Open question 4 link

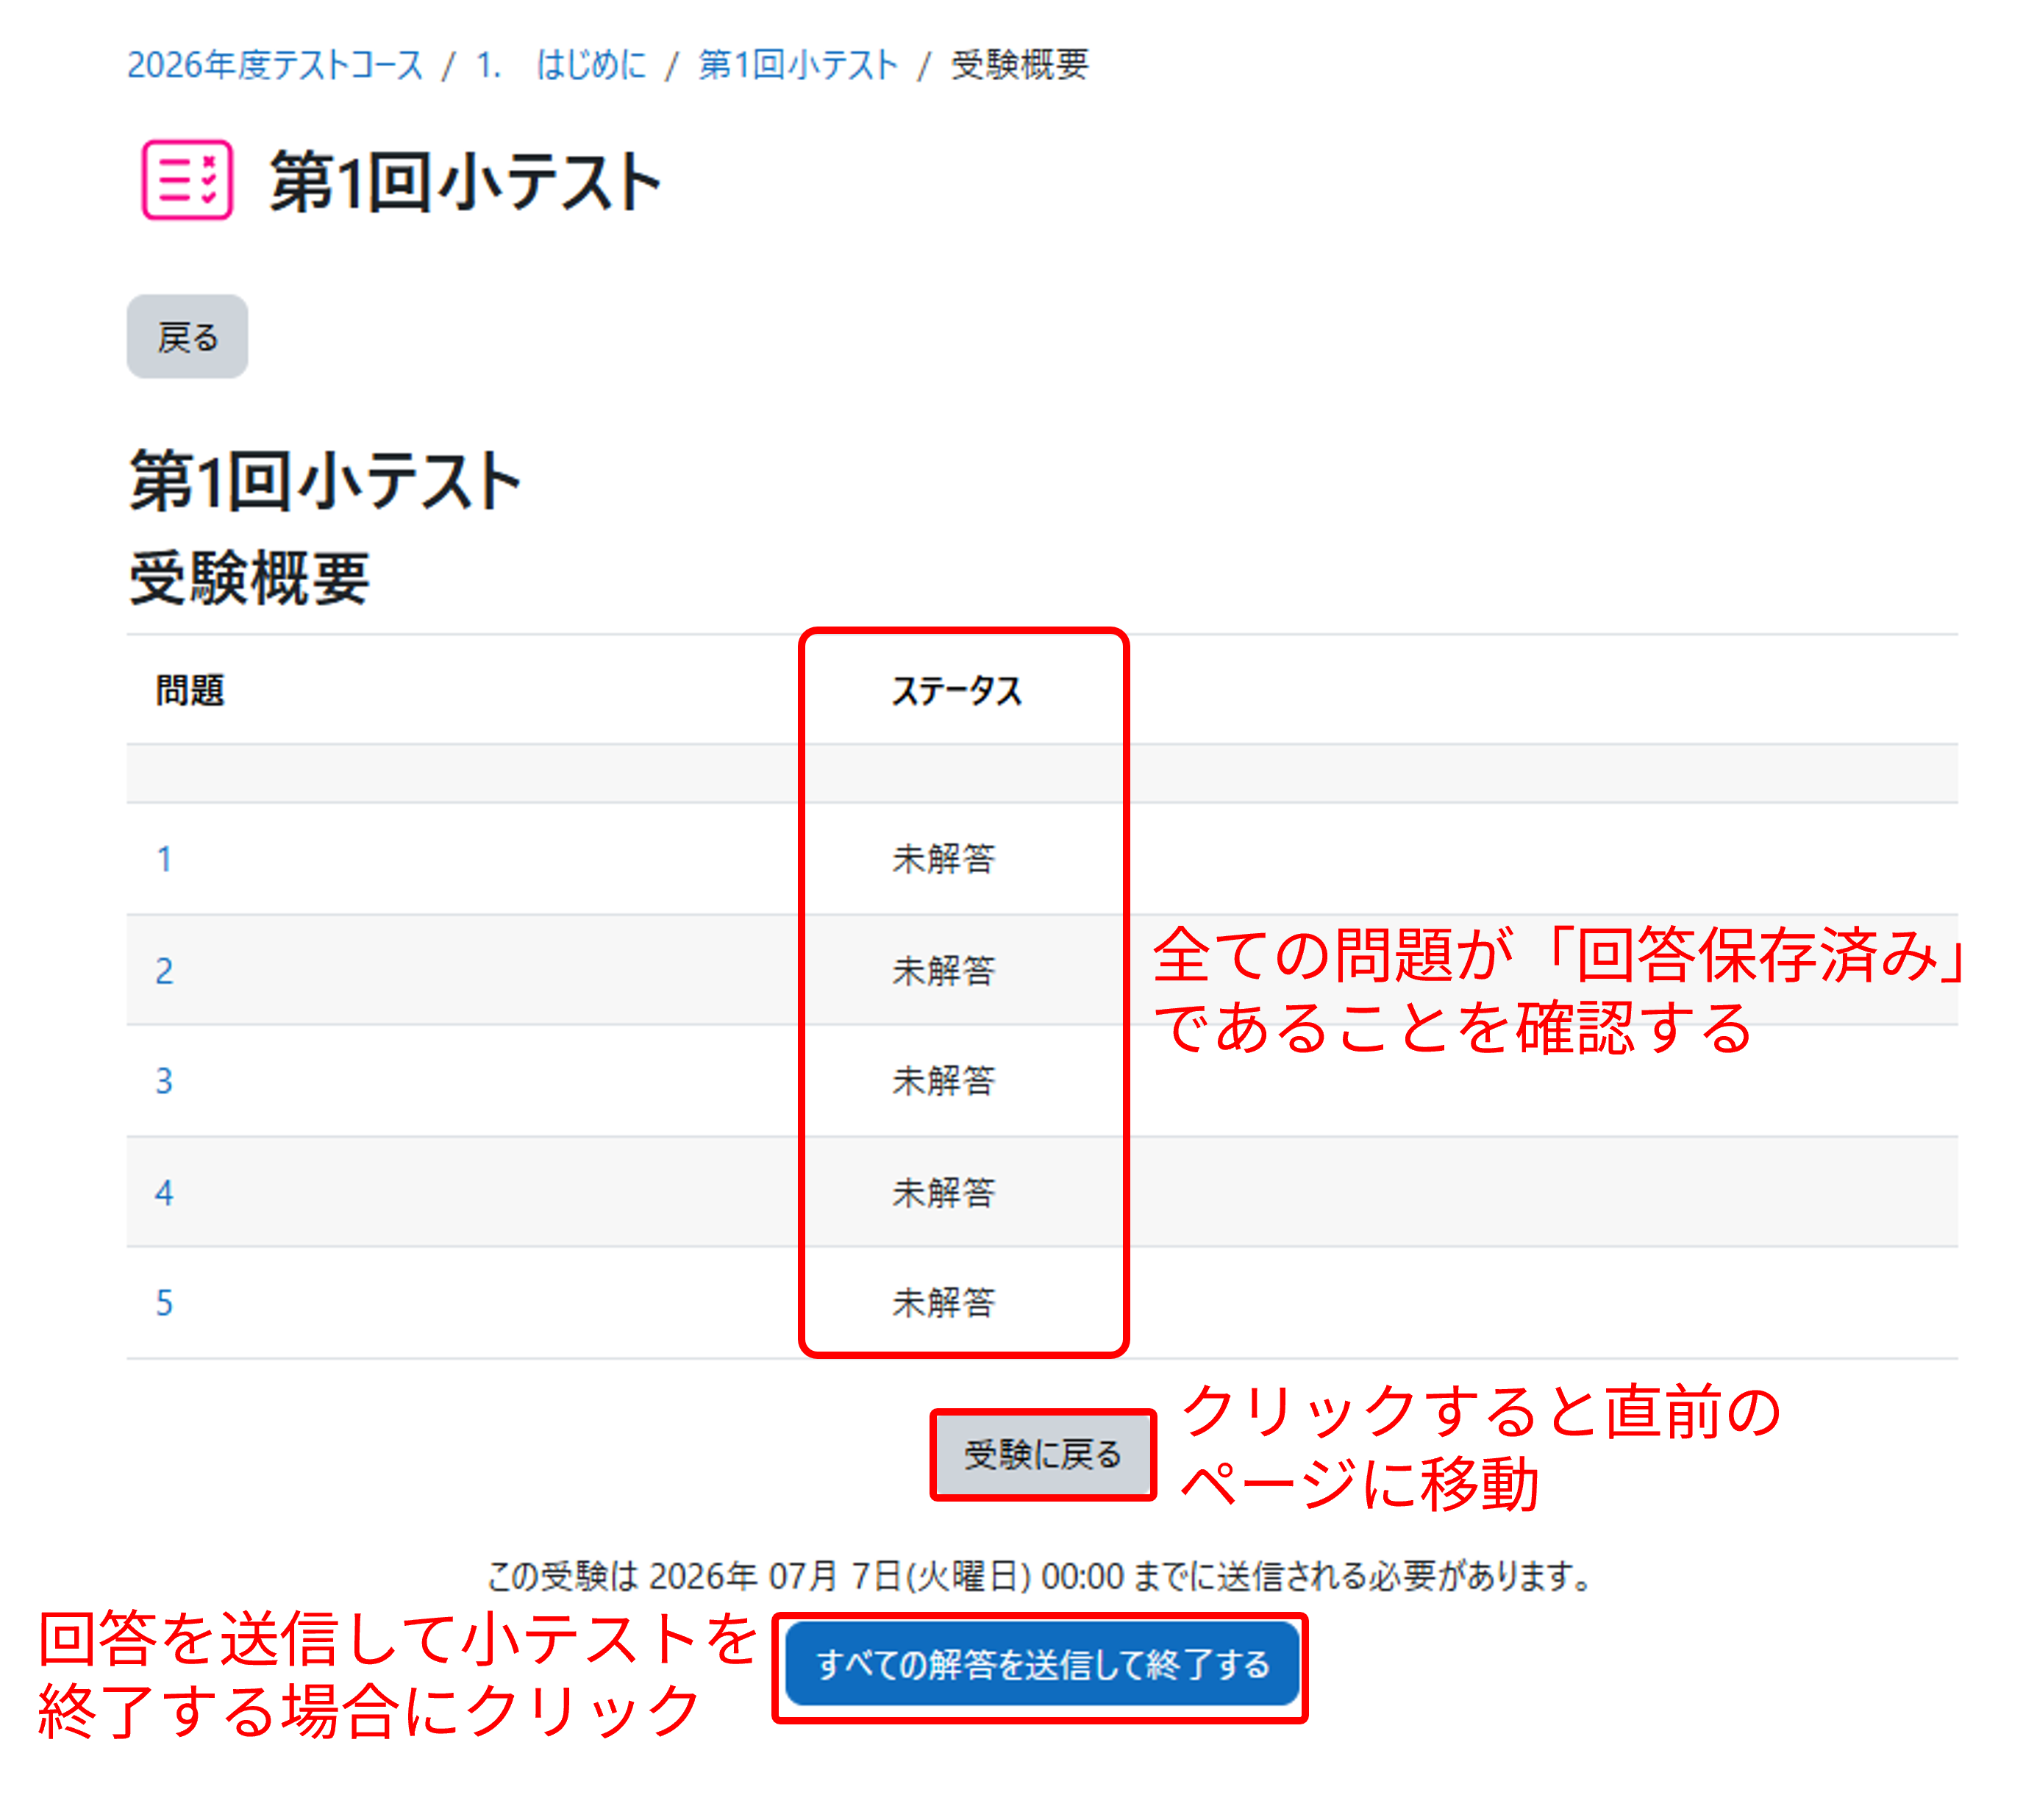165,1193
